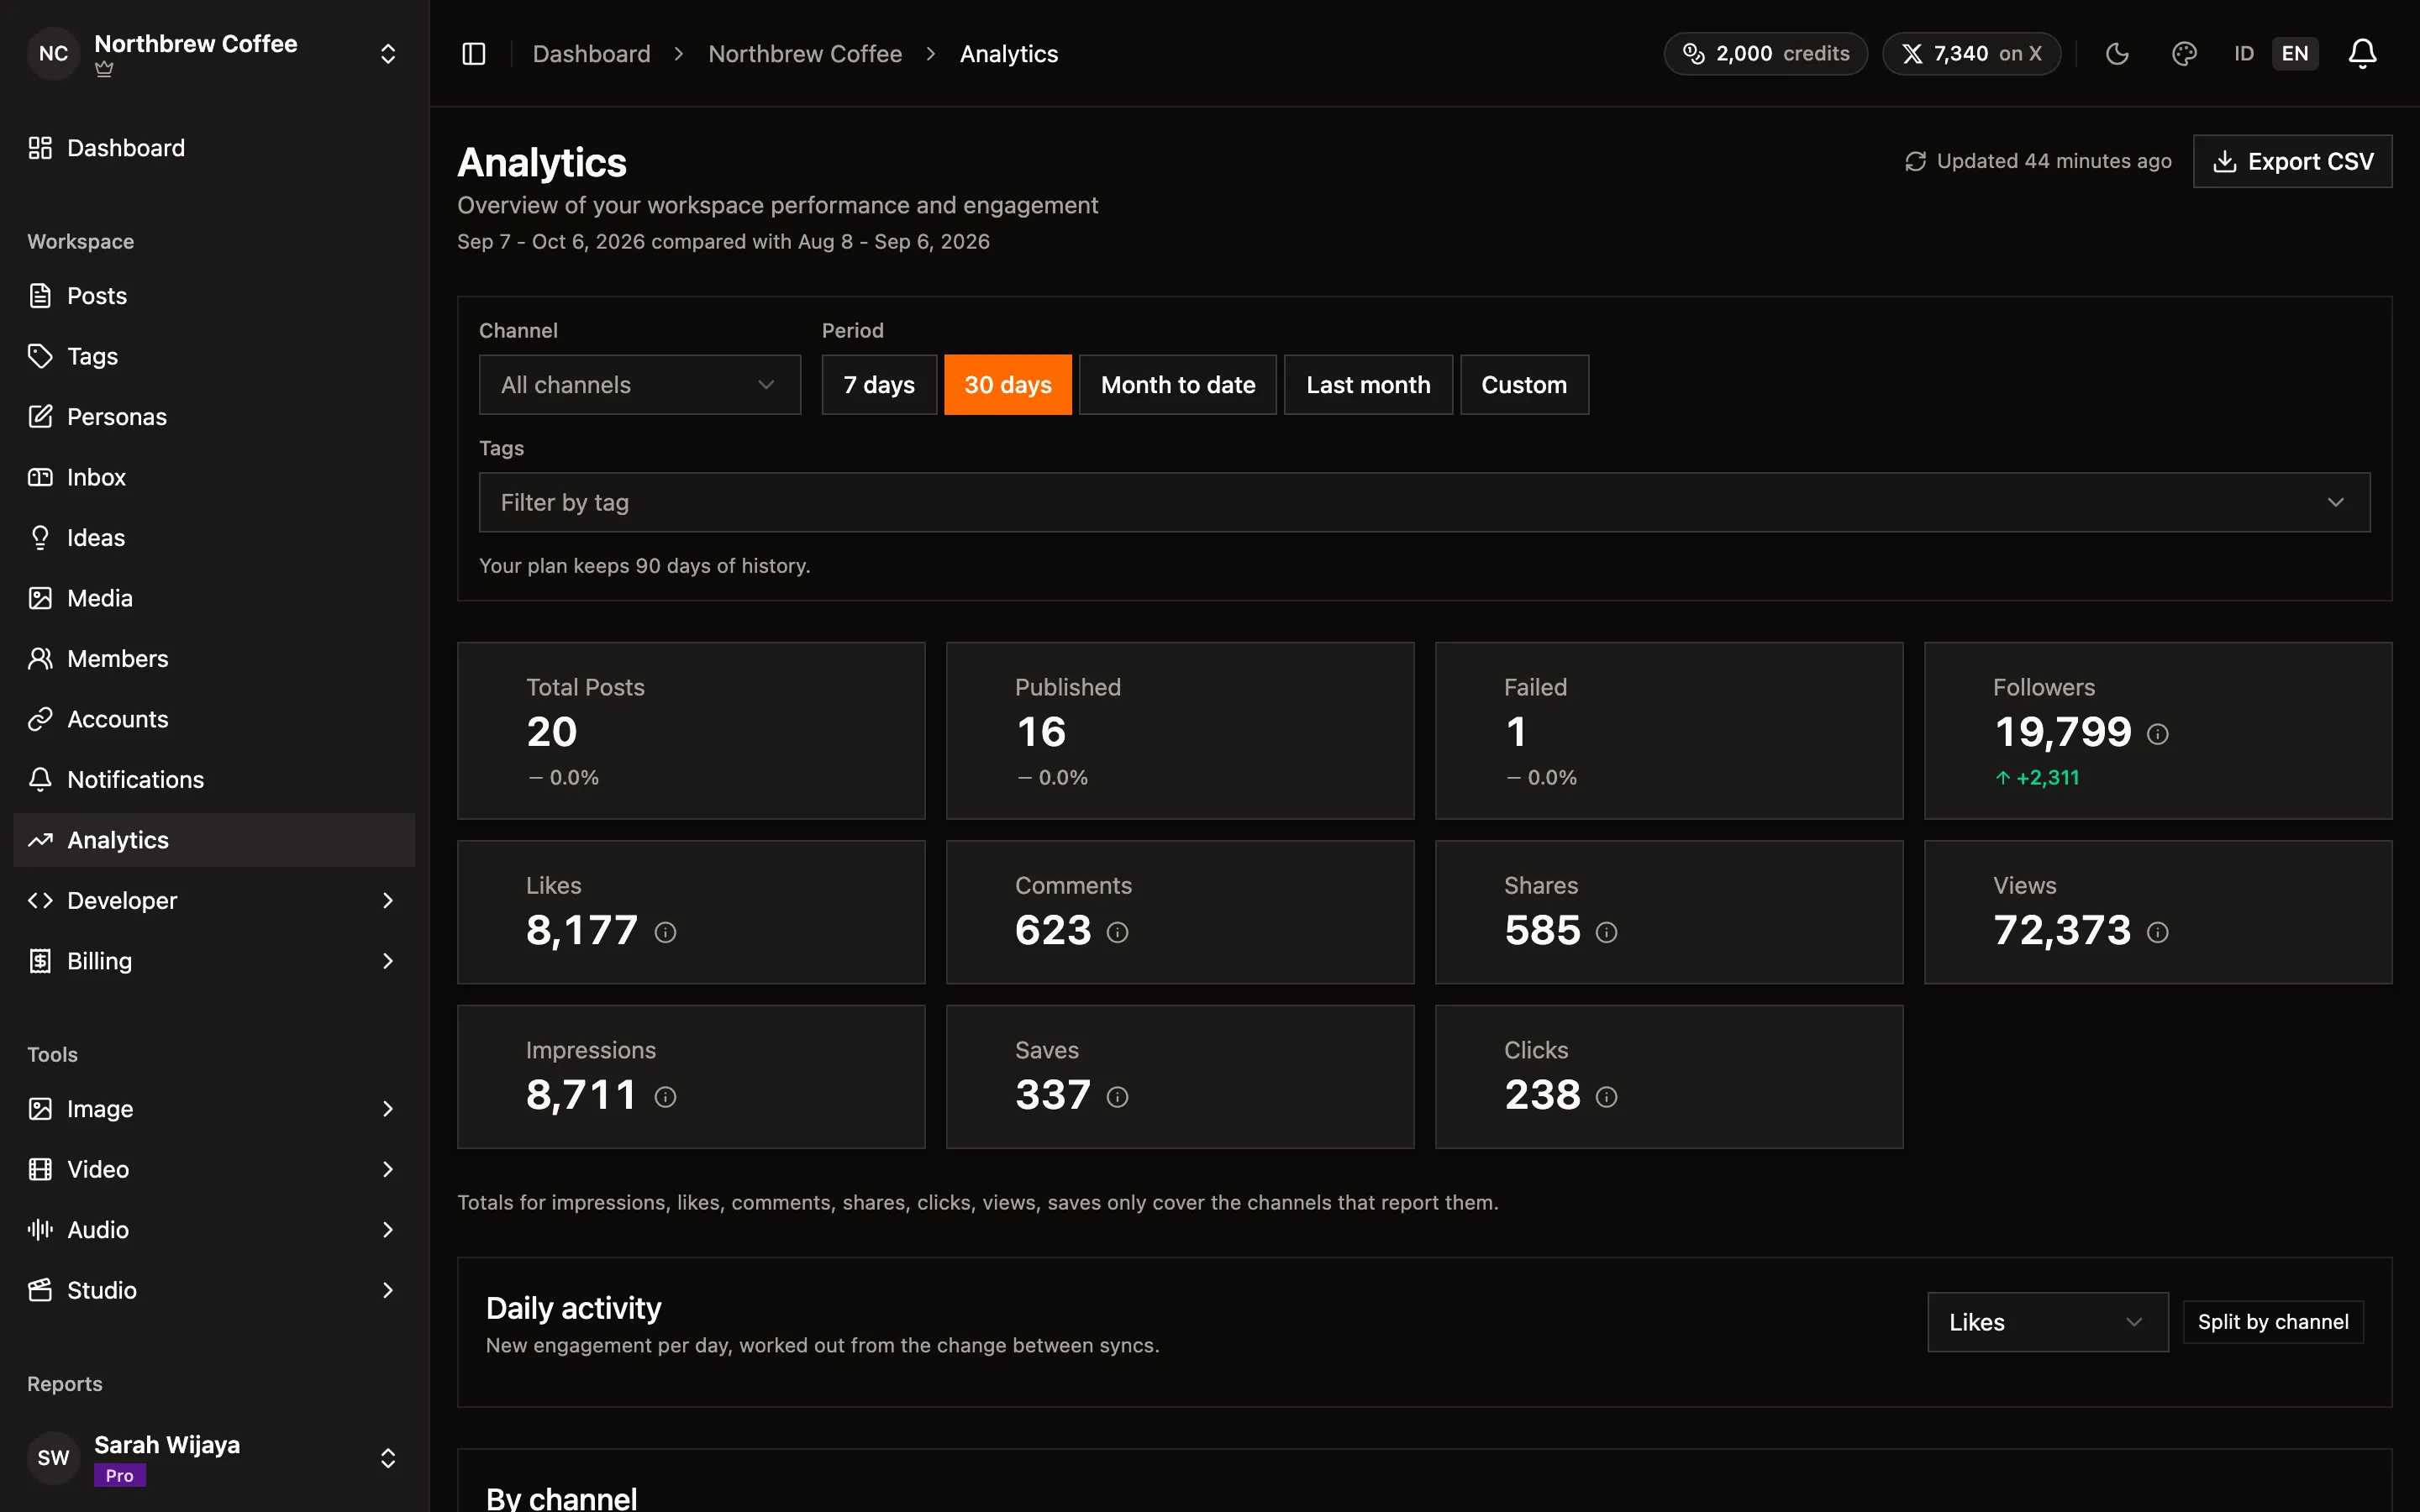2420x1512 pixels.
Task: Click the refresh icon beside Updated 44 minutes ago
Action: 1915,162
